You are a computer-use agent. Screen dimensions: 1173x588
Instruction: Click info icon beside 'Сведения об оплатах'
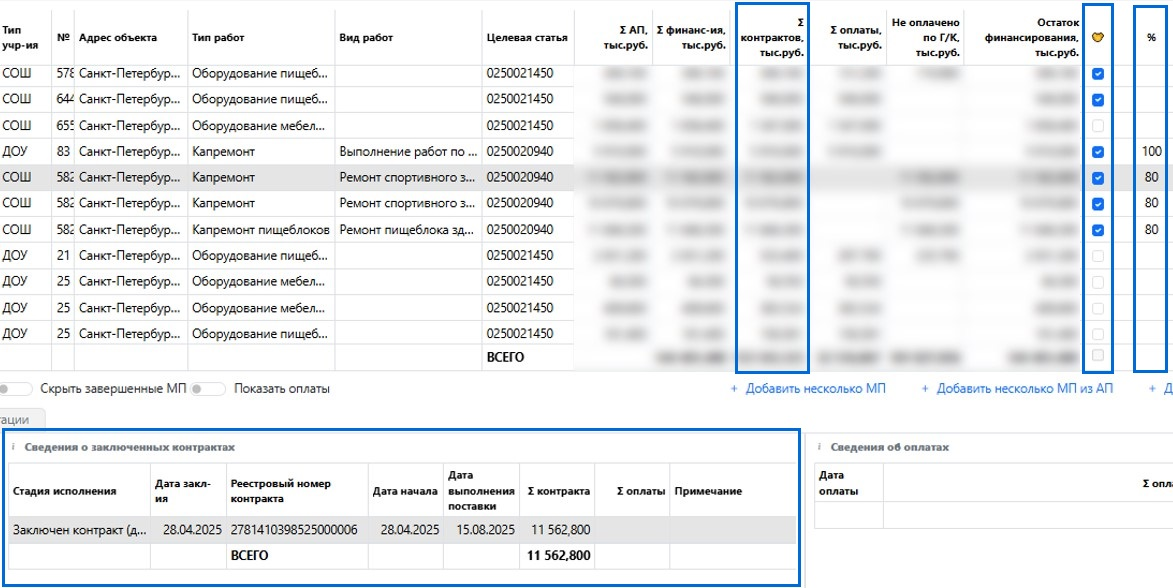(x=820, y=447)
